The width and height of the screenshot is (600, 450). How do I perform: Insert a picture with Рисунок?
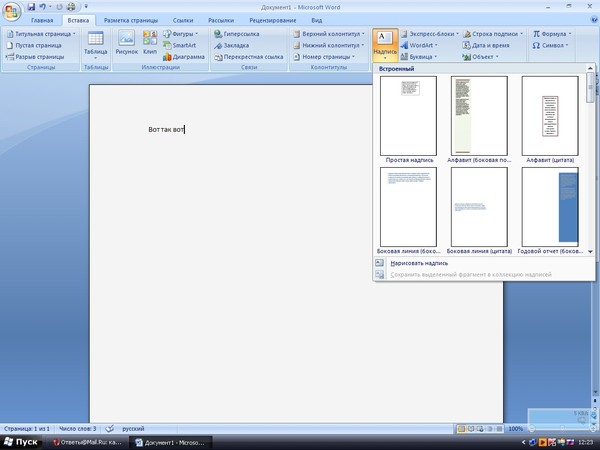[127, 43]
